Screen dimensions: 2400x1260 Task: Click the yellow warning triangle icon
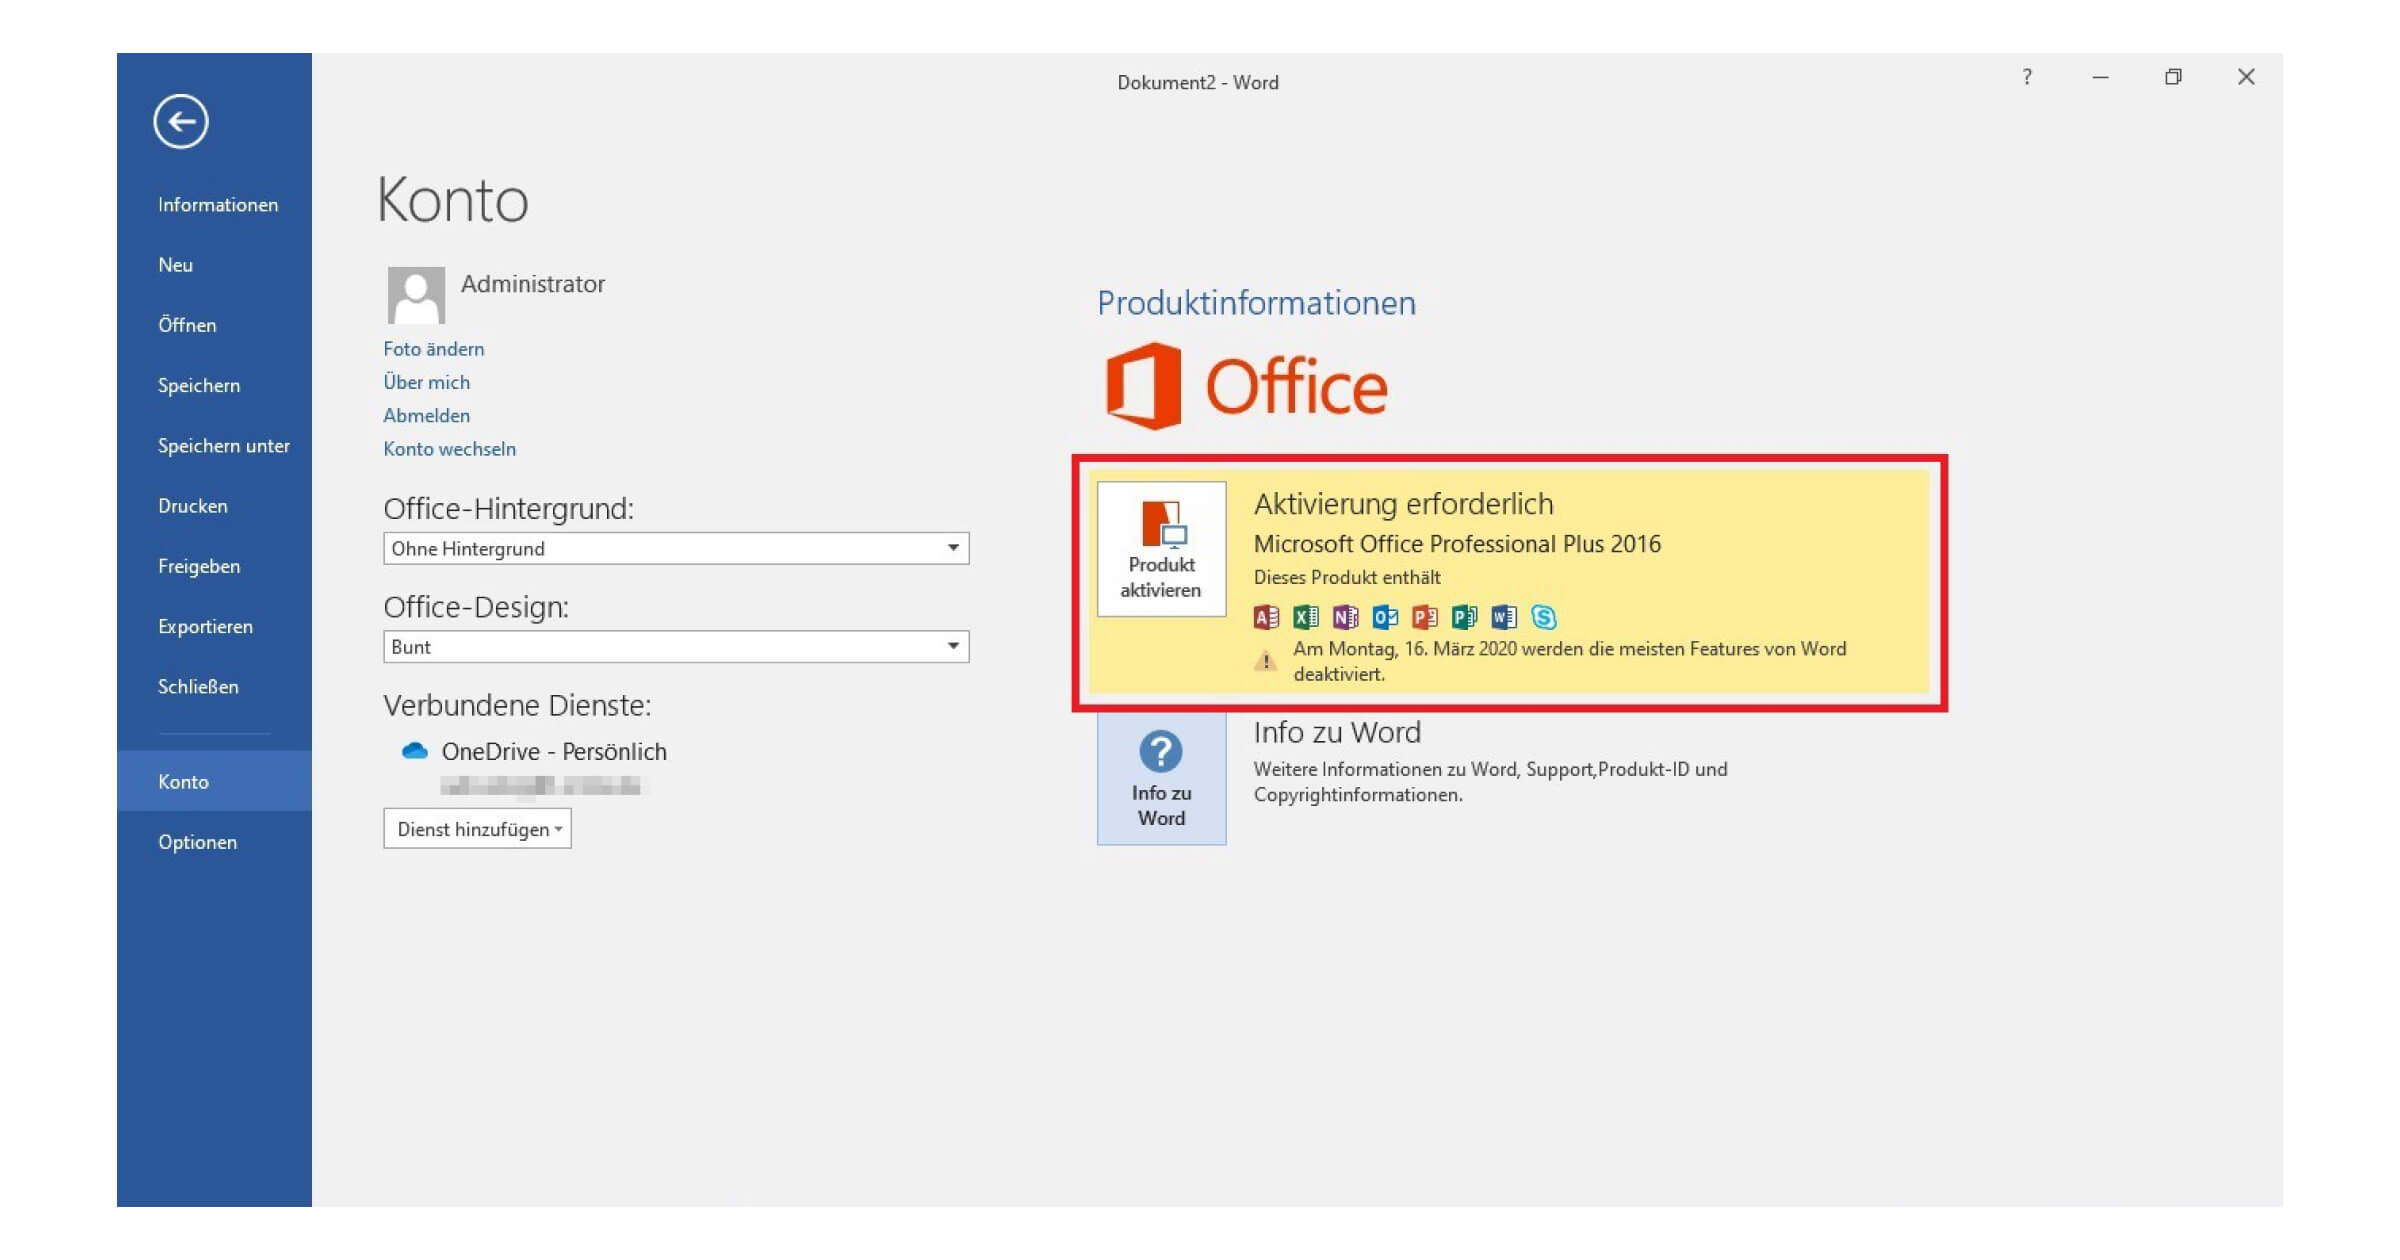[1266, 661]
